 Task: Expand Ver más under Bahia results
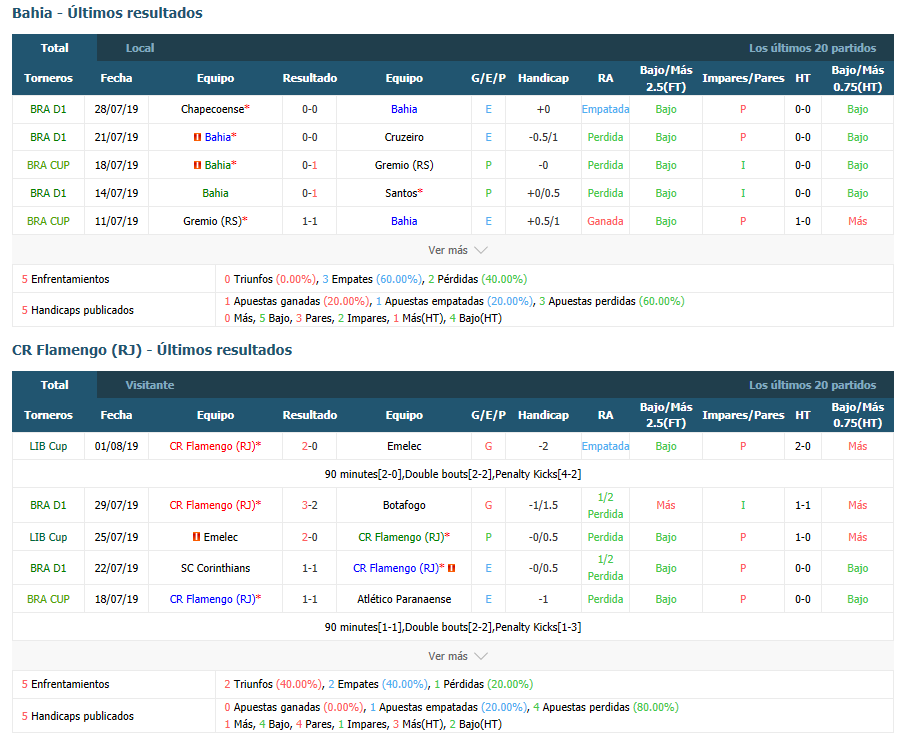pos(458,250)
